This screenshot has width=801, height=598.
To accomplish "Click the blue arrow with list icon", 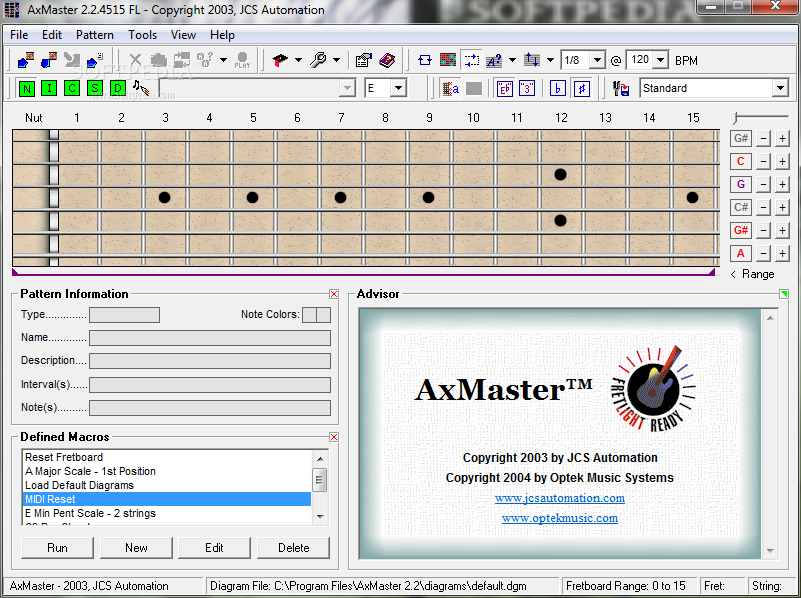I will point(95,60).
